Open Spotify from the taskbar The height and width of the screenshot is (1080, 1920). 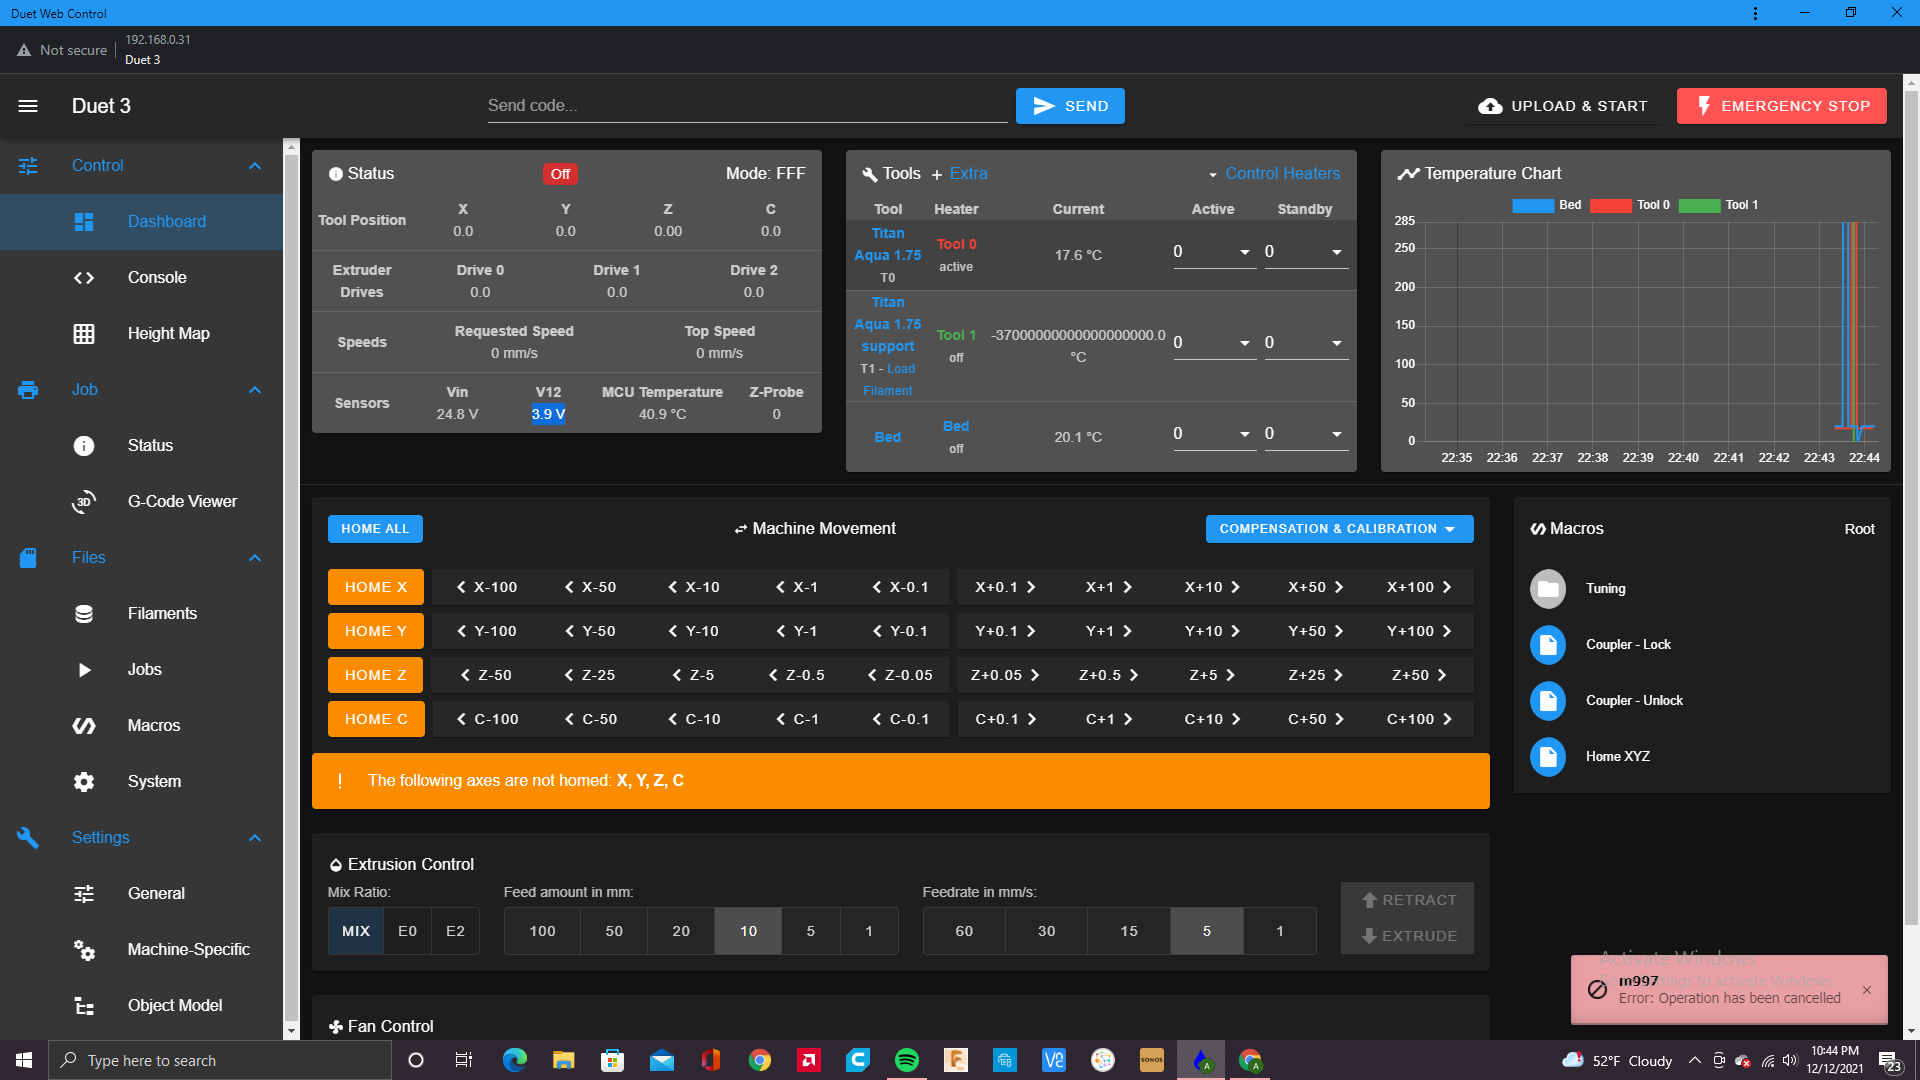[x=907, y=1060]
